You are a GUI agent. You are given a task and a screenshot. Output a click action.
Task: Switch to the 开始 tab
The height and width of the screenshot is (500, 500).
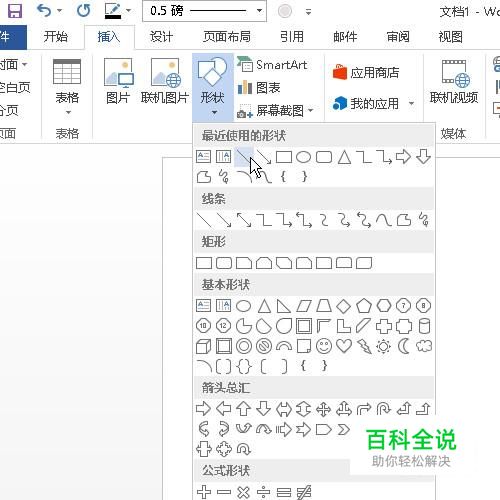(55, 37)
